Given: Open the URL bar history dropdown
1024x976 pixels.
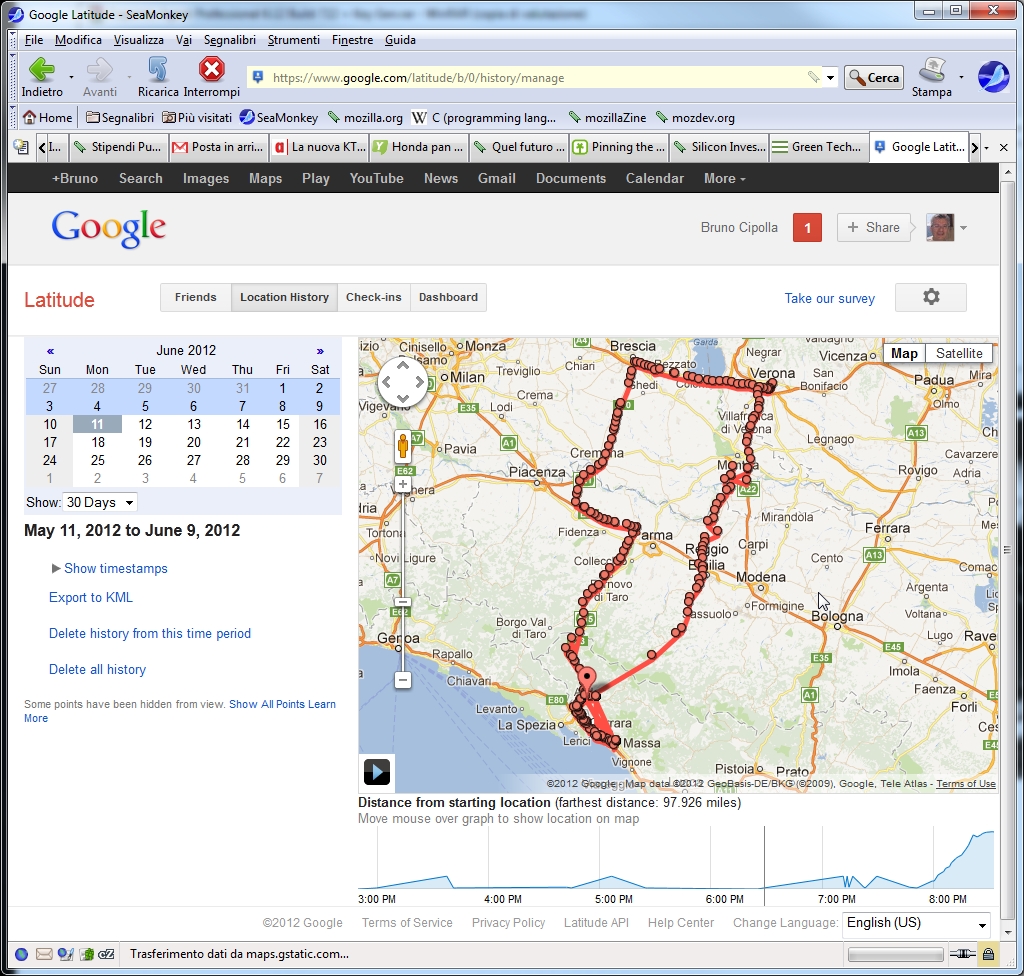Looking at the screenshot, I should [830, 78].
